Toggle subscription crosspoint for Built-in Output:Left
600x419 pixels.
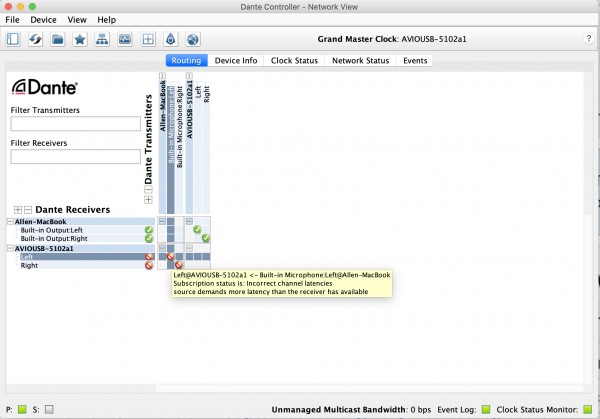pyautogui.click(x=197, y=230)
